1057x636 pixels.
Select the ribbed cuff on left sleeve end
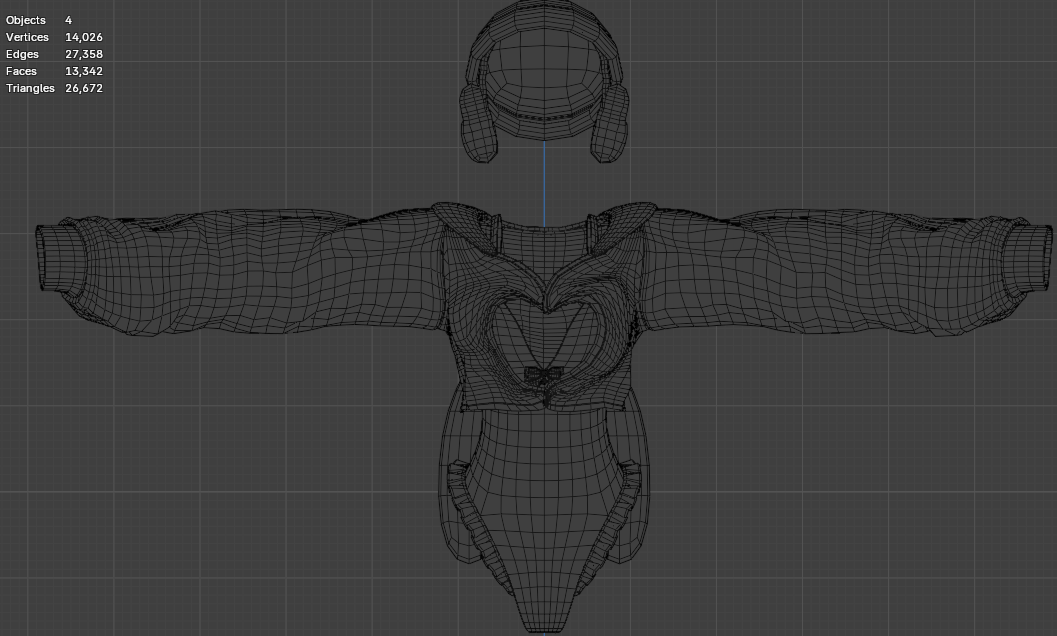(x=58, y=257)
